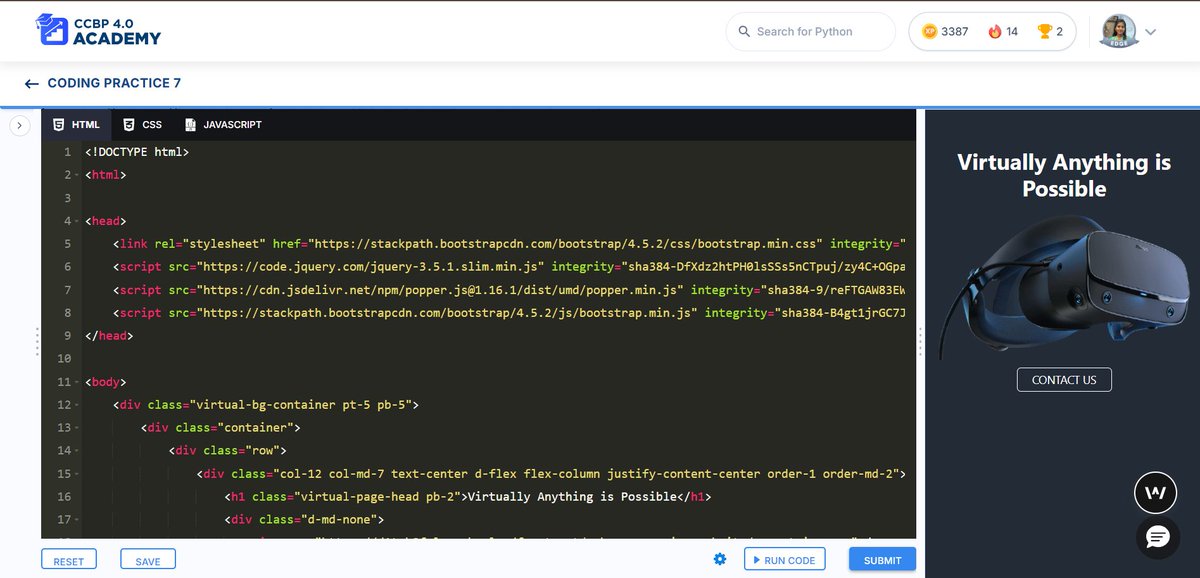Click the HTML5 shield icon in tab
The width and height of the screenshot is (1200, 578).
(x=59, y=125)
